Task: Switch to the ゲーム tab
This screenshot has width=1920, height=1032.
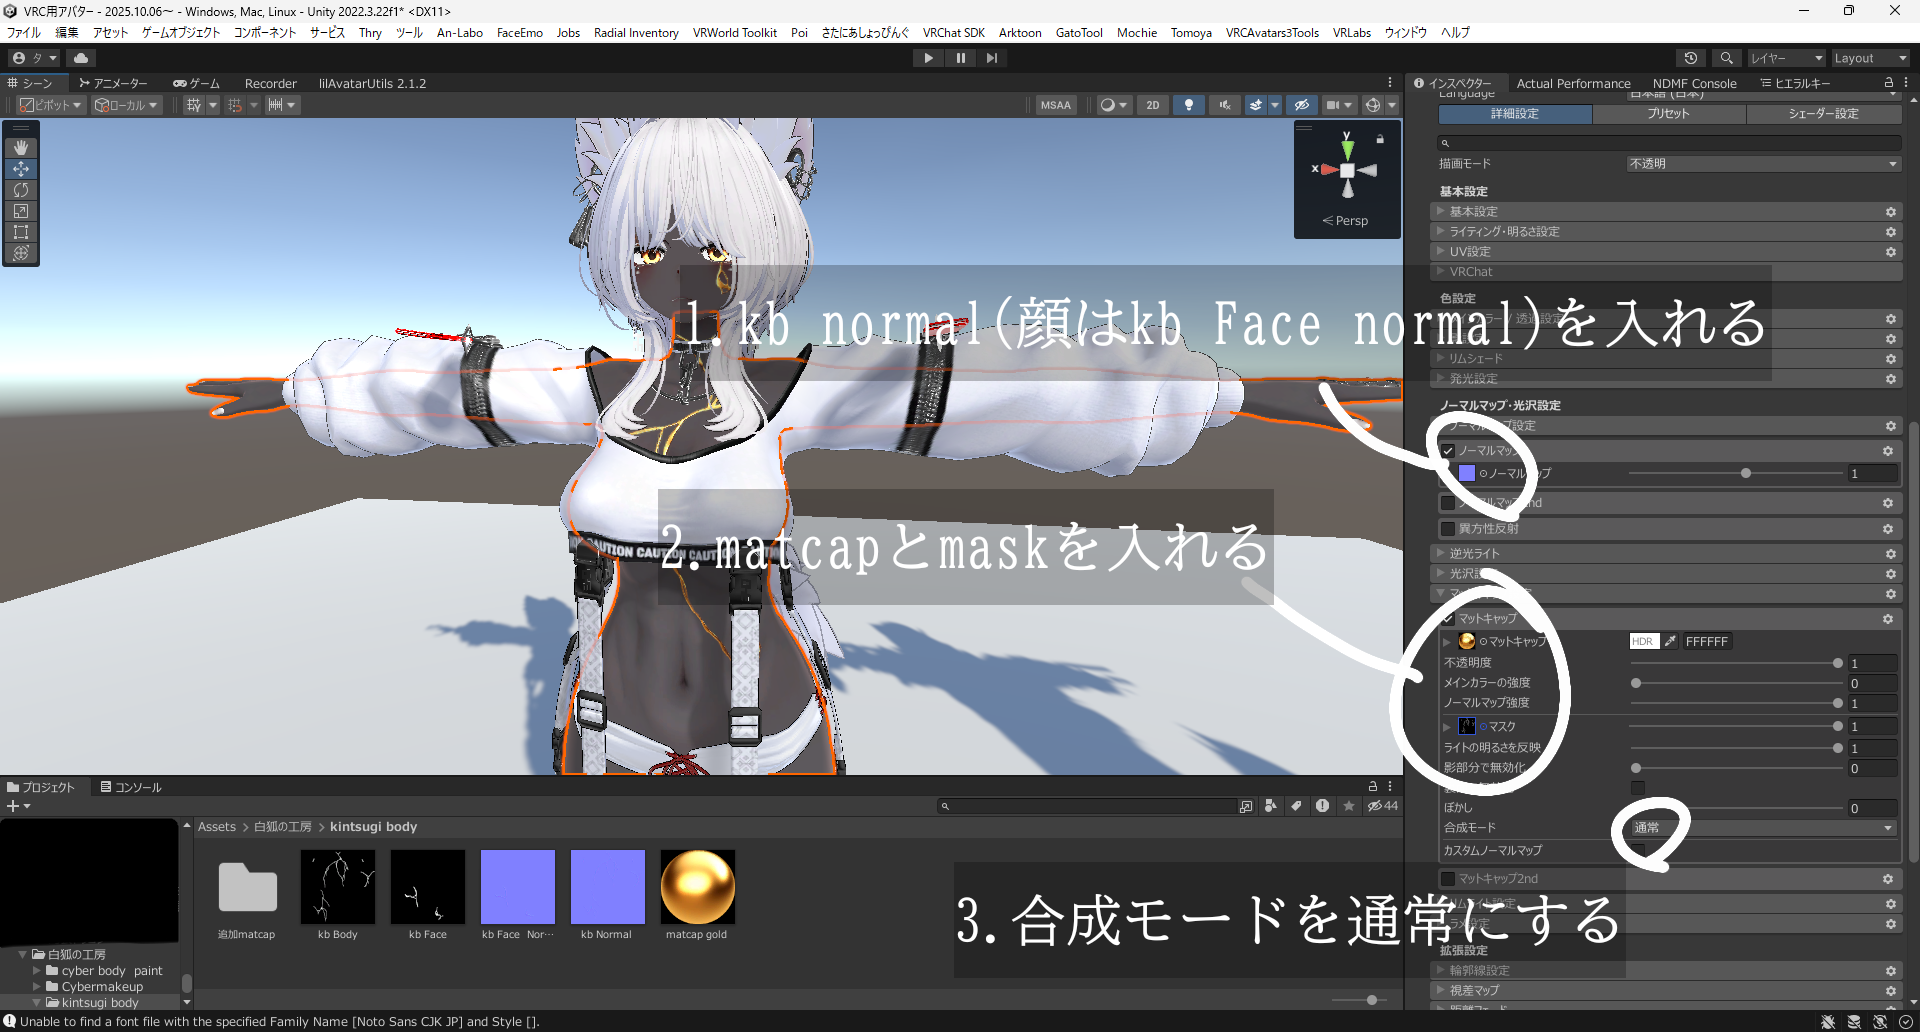Action: (x=196, y=84)
